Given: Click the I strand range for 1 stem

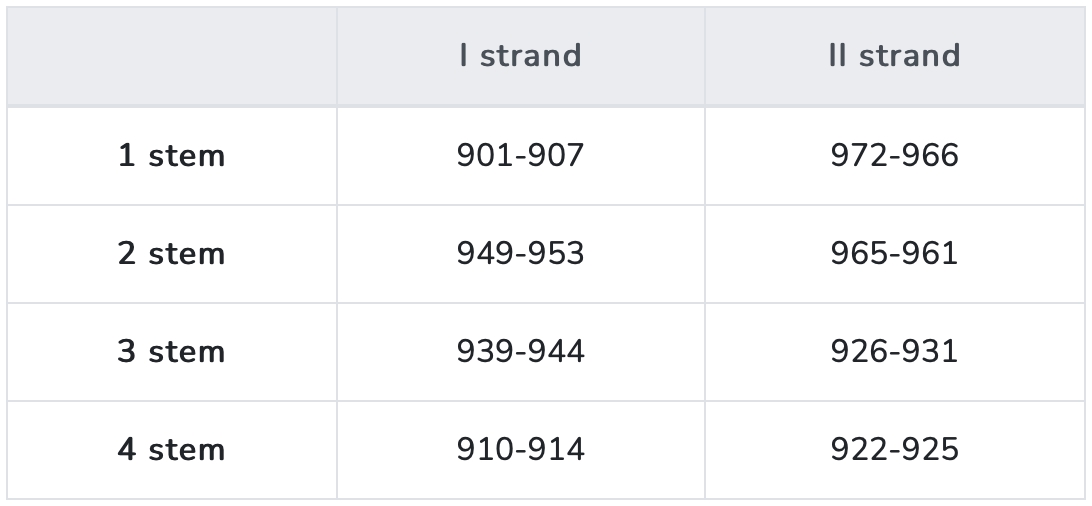Looking at the screenshot, I should (x=520, y=156).
